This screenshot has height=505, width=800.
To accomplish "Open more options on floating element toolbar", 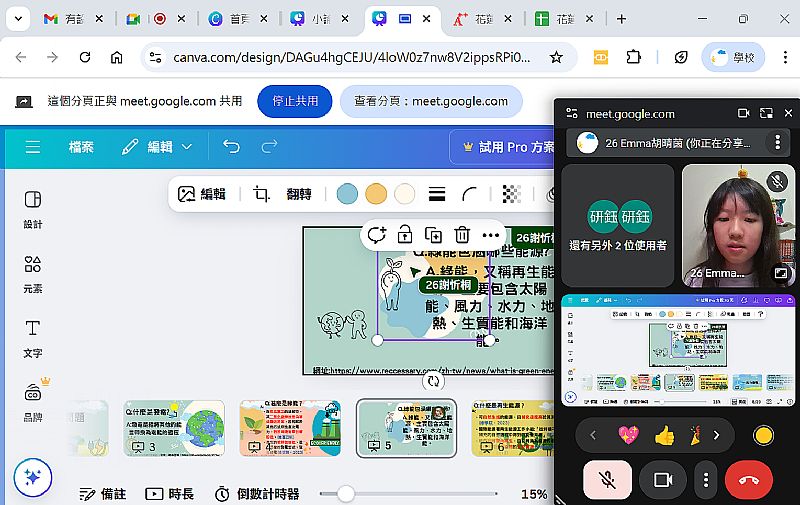I will (x=490, y=235).
